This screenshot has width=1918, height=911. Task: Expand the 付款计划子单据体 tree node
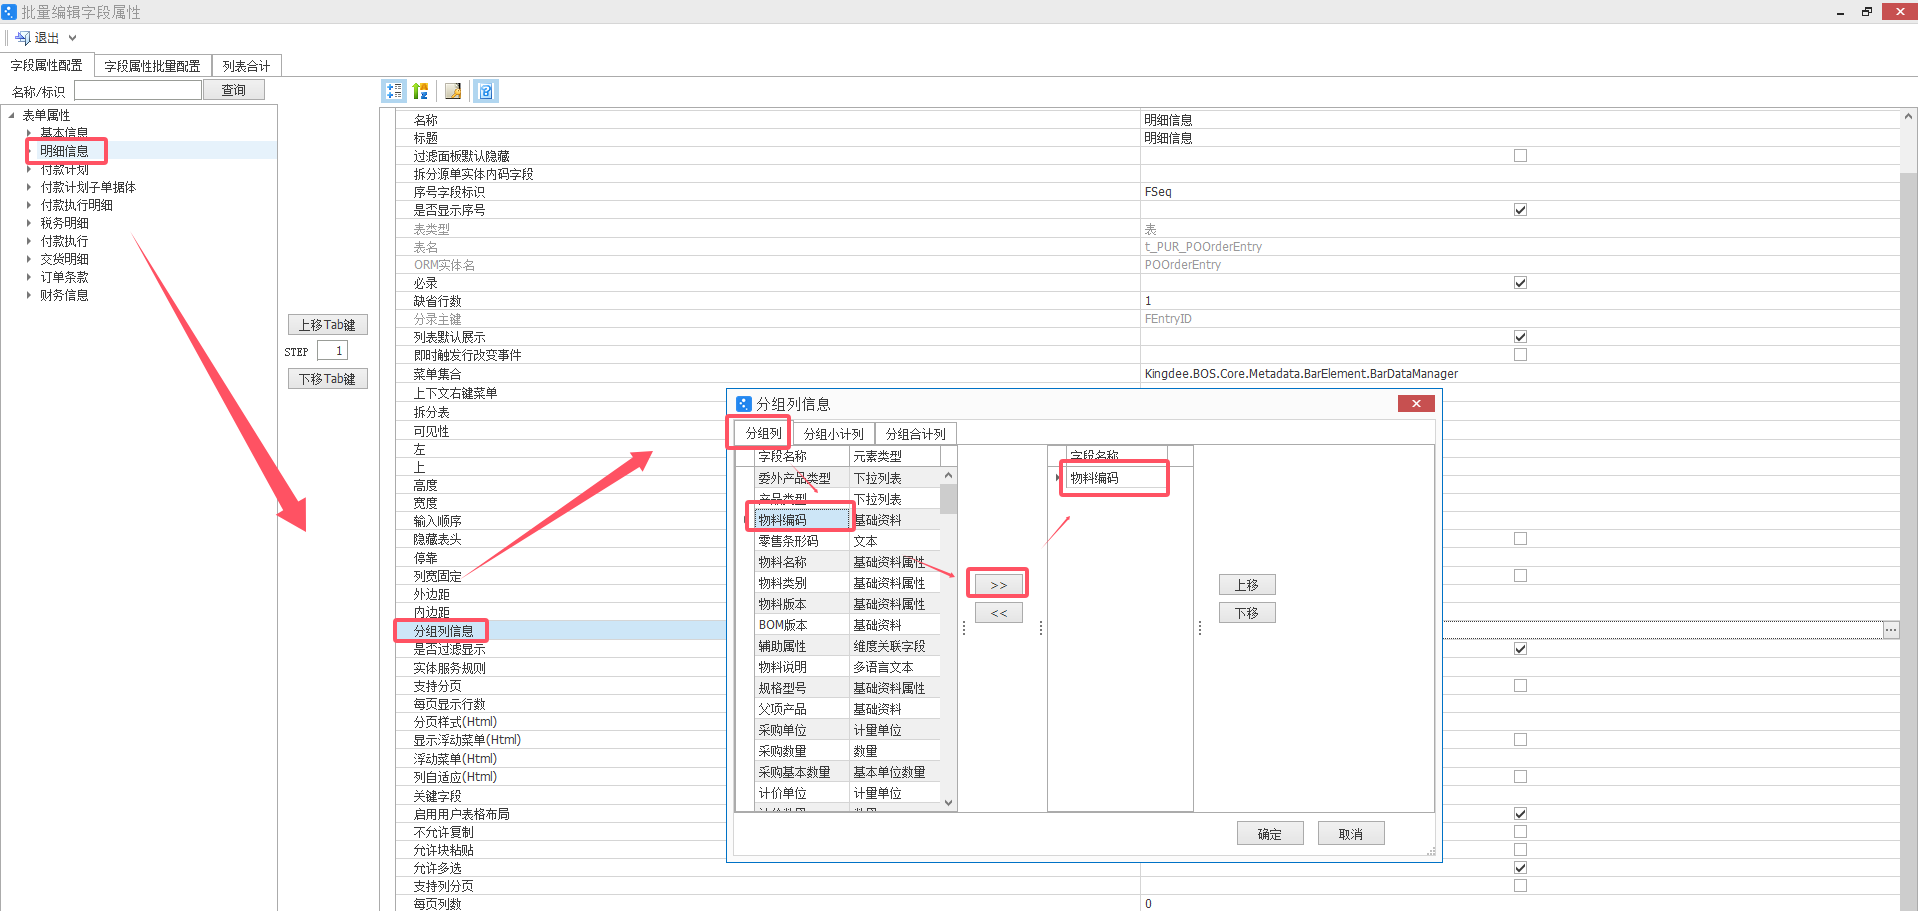pos(29,187)
